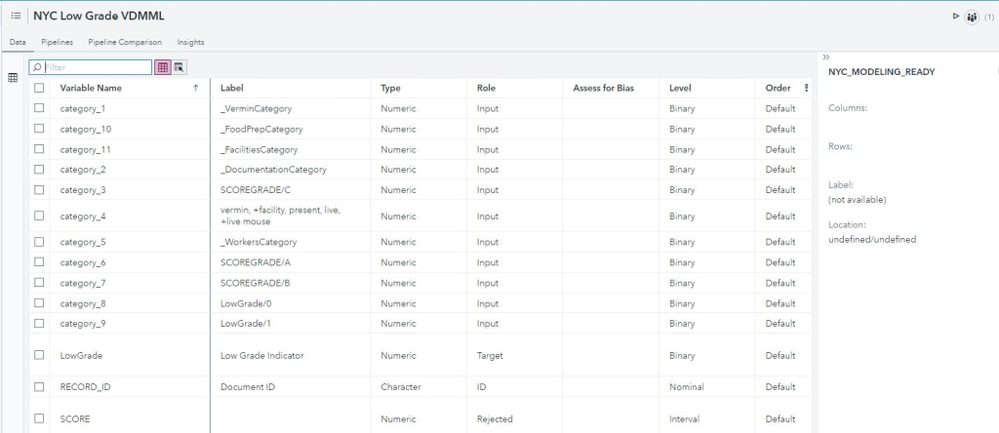
Task: Click the undefined/undefined location text
Action: 872,239
